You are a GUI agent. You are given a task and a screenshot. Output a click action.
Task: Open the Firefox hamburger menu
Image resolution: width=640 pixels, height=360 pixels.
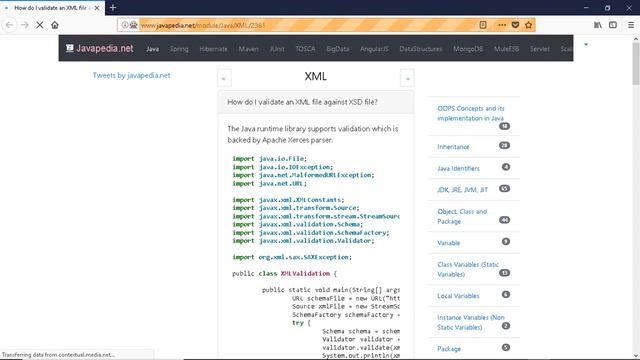(x=631, y=25)
